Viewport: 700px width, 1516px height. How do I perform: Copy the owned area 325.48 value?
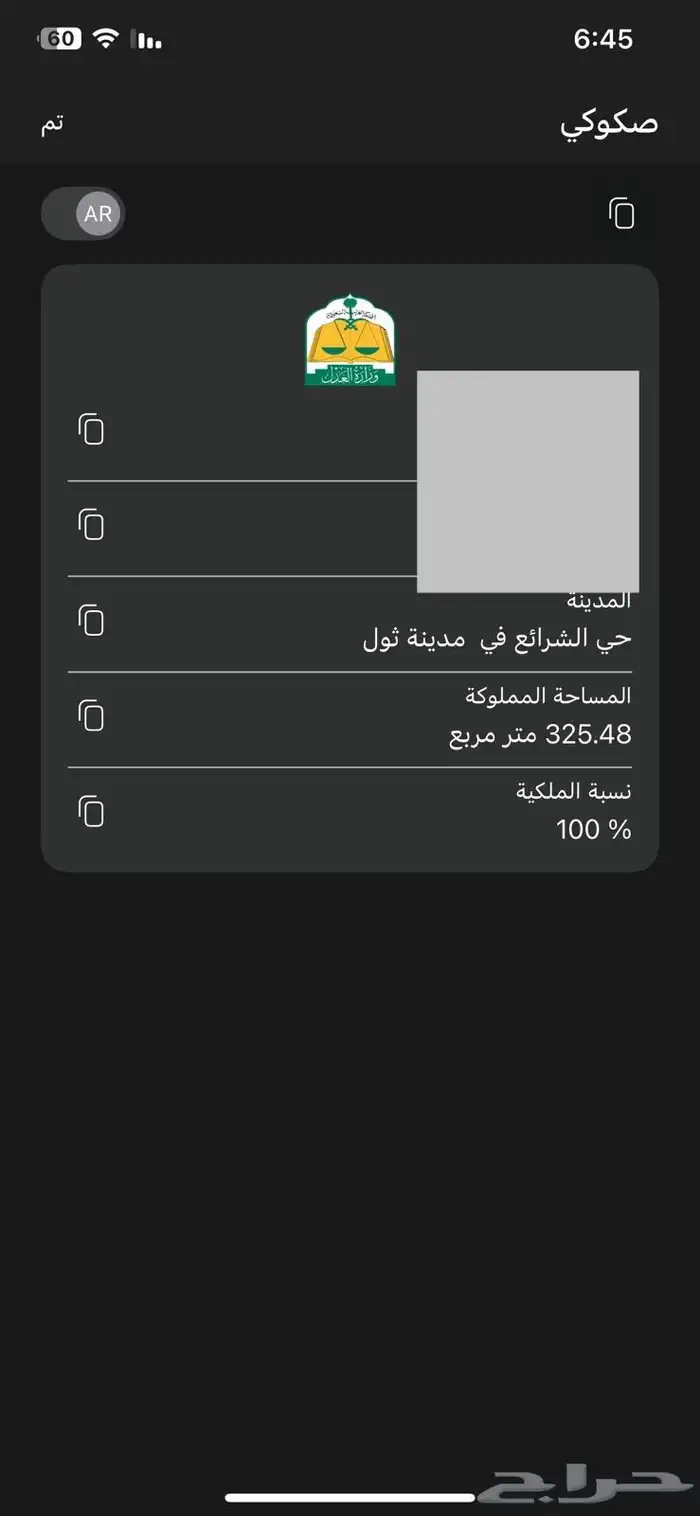point(91,715)
